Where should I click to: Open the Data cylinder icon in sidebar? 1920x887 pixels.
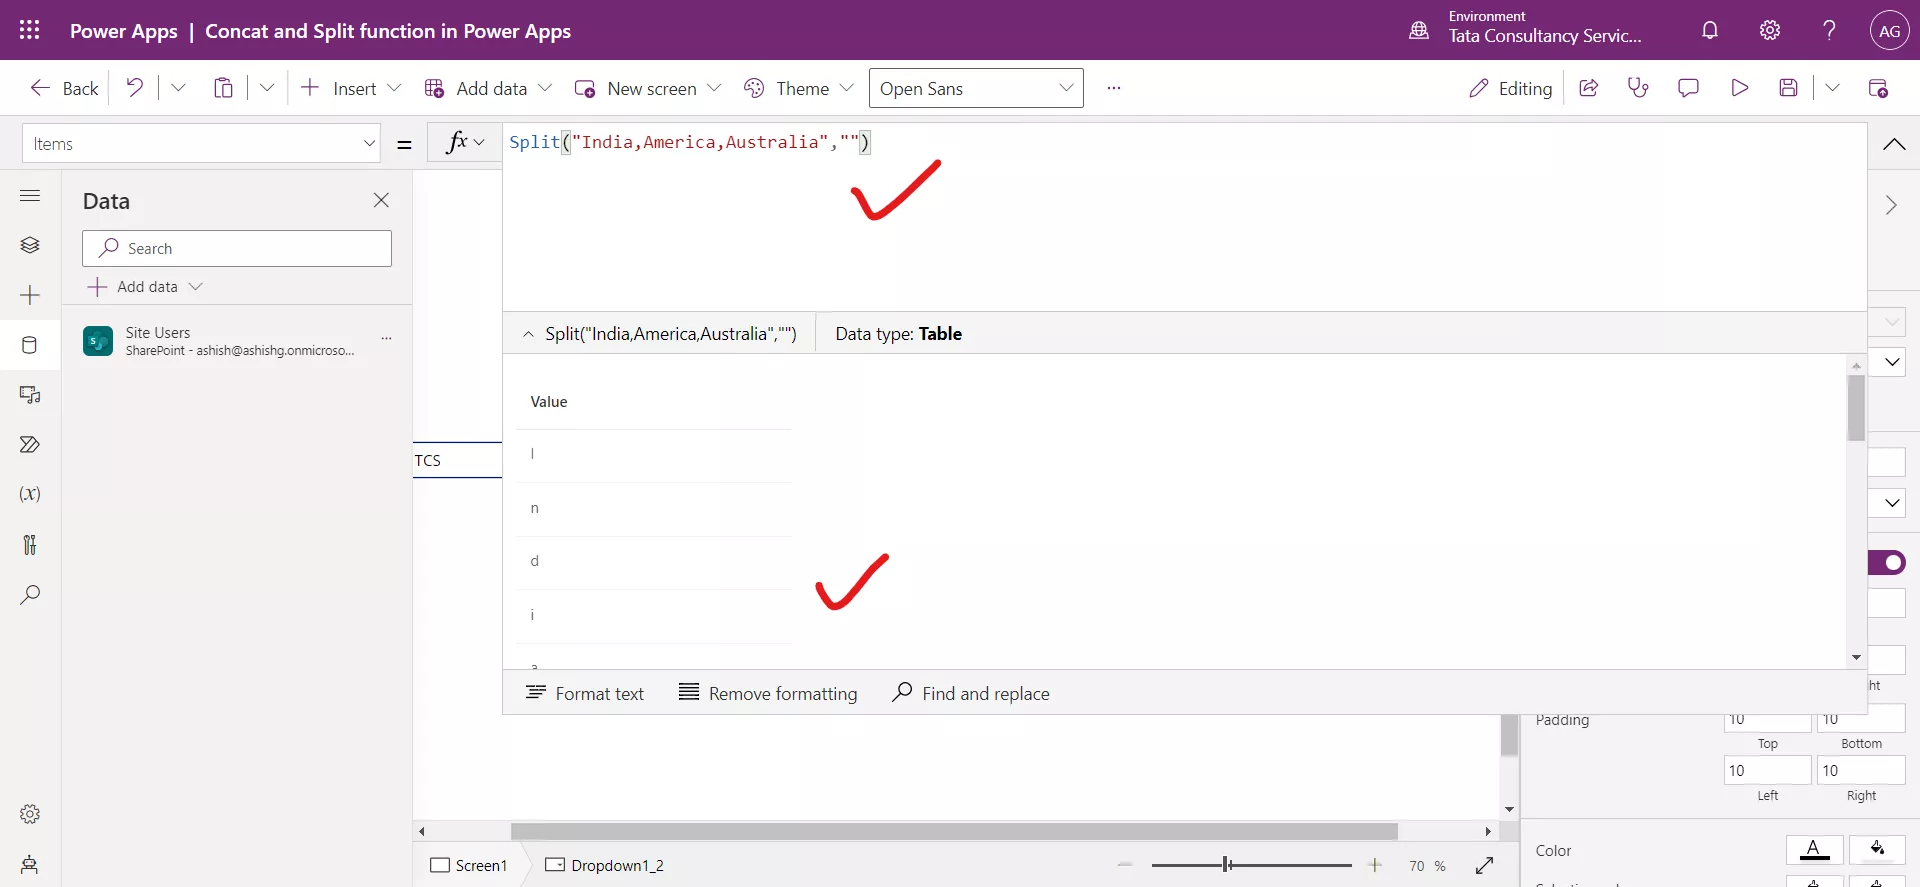click(30, 345)
